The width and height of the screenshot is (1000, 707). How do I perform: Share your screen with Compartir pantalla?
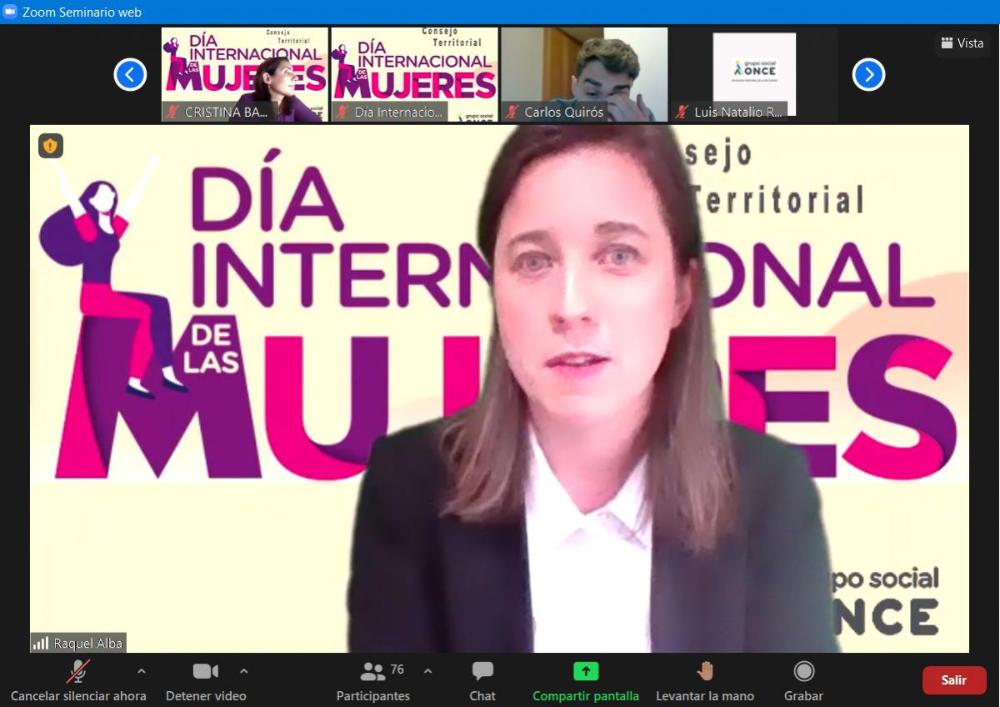point(585,671)
